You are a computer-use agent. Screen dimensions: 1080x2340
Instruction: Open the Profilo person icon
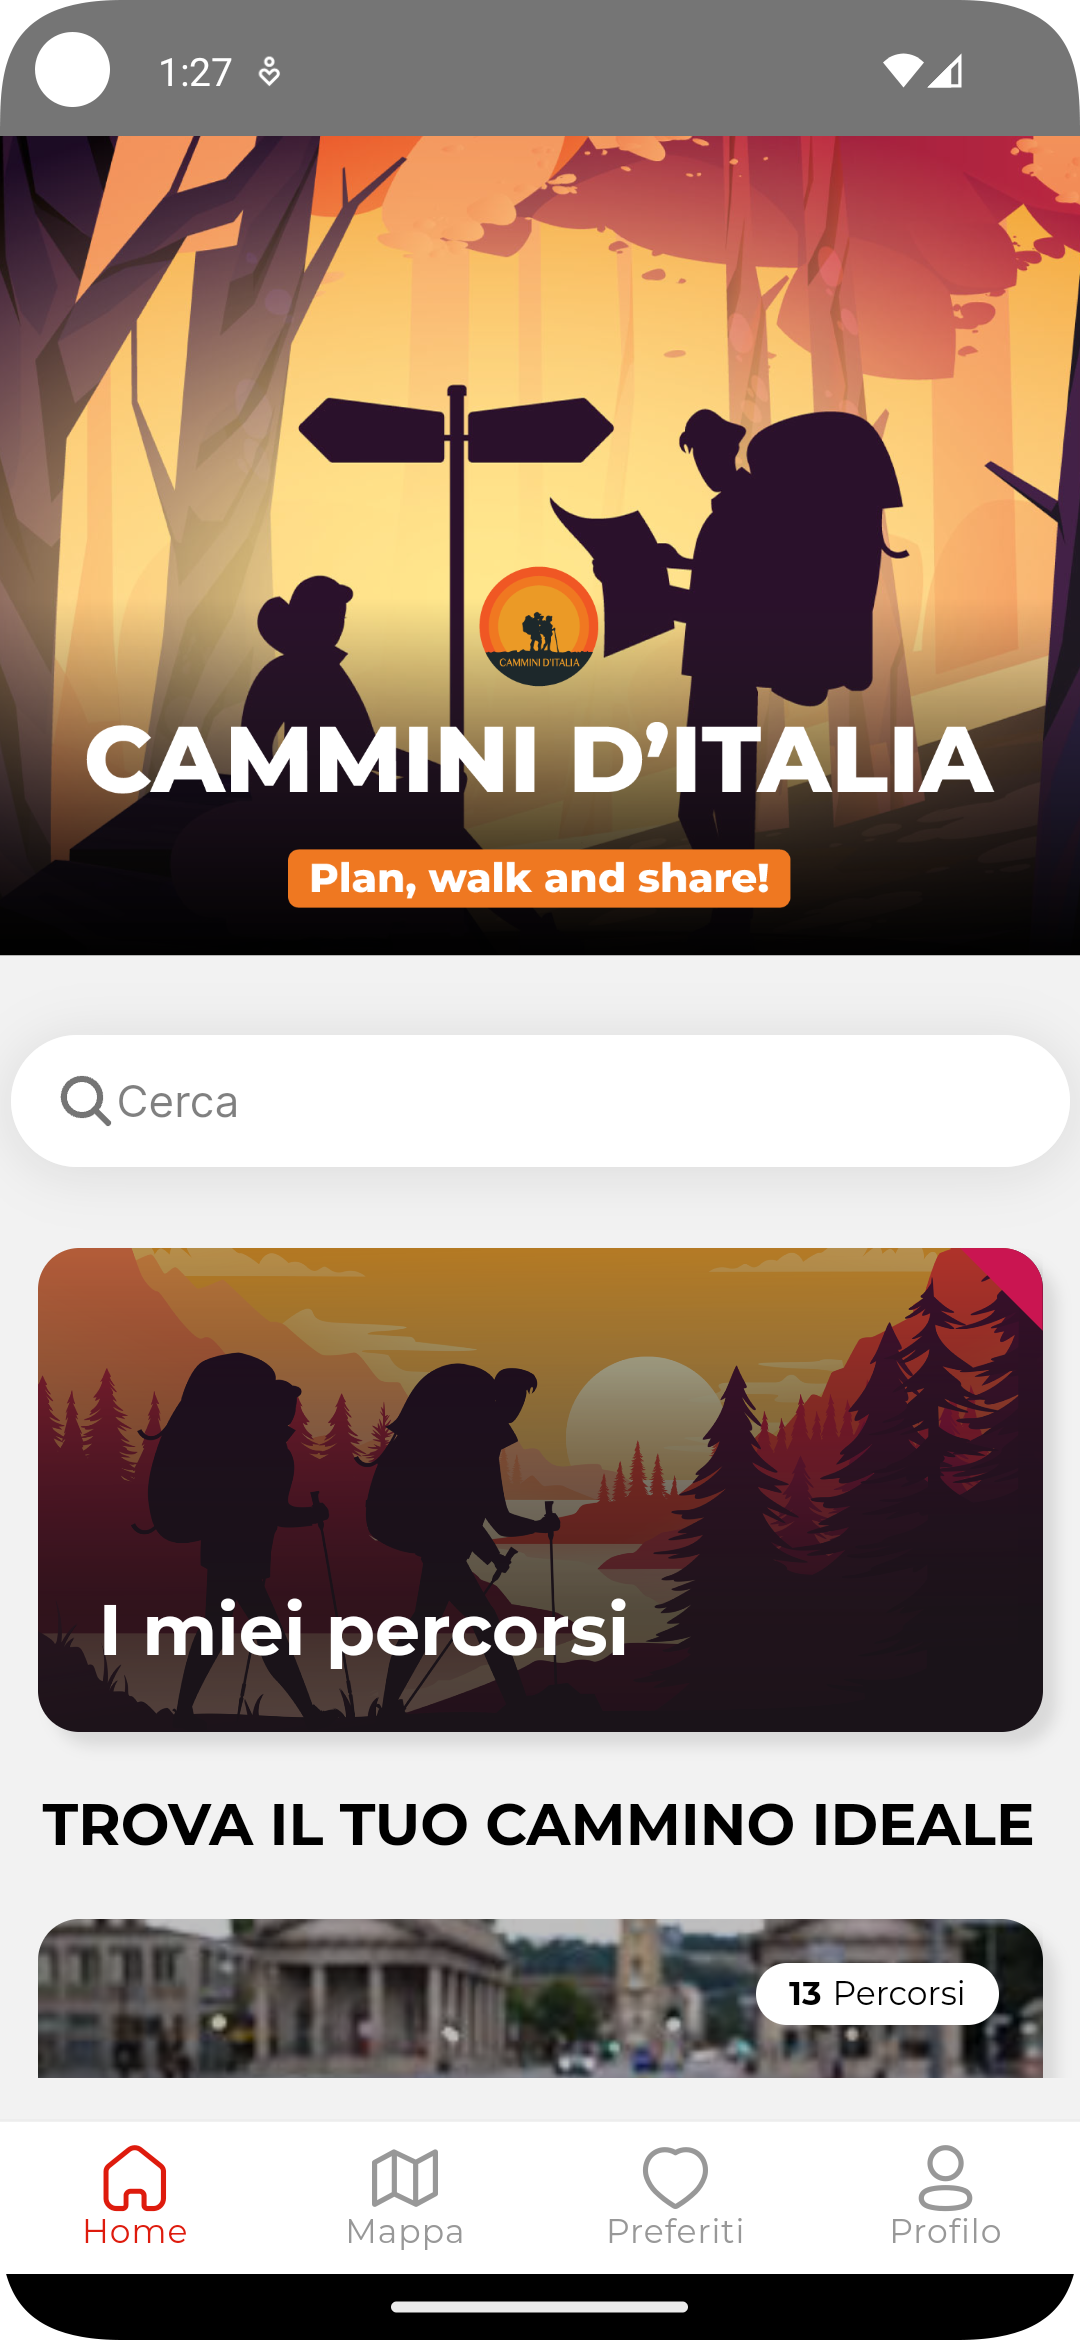point(945,2177)
